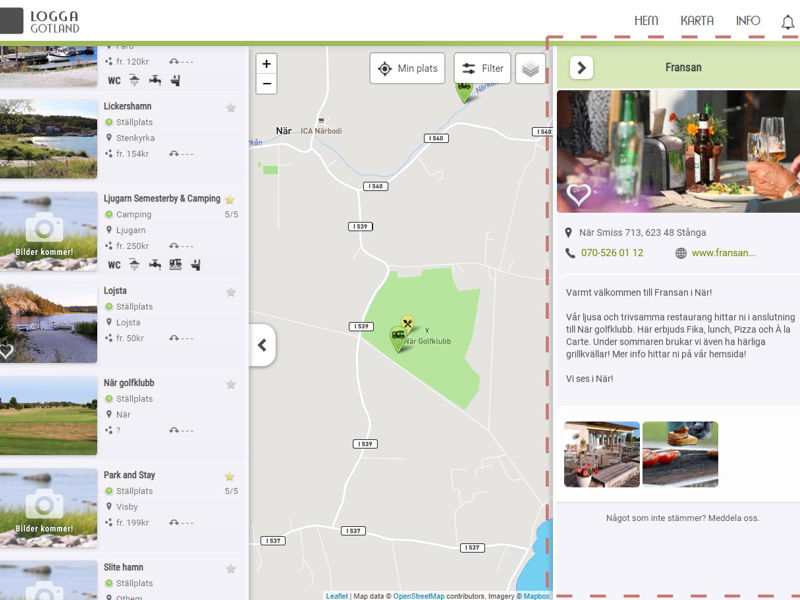Open Slite hamn list entry title
The width and height of the screenshot is (800, 600).
click(x=123, y=567)
